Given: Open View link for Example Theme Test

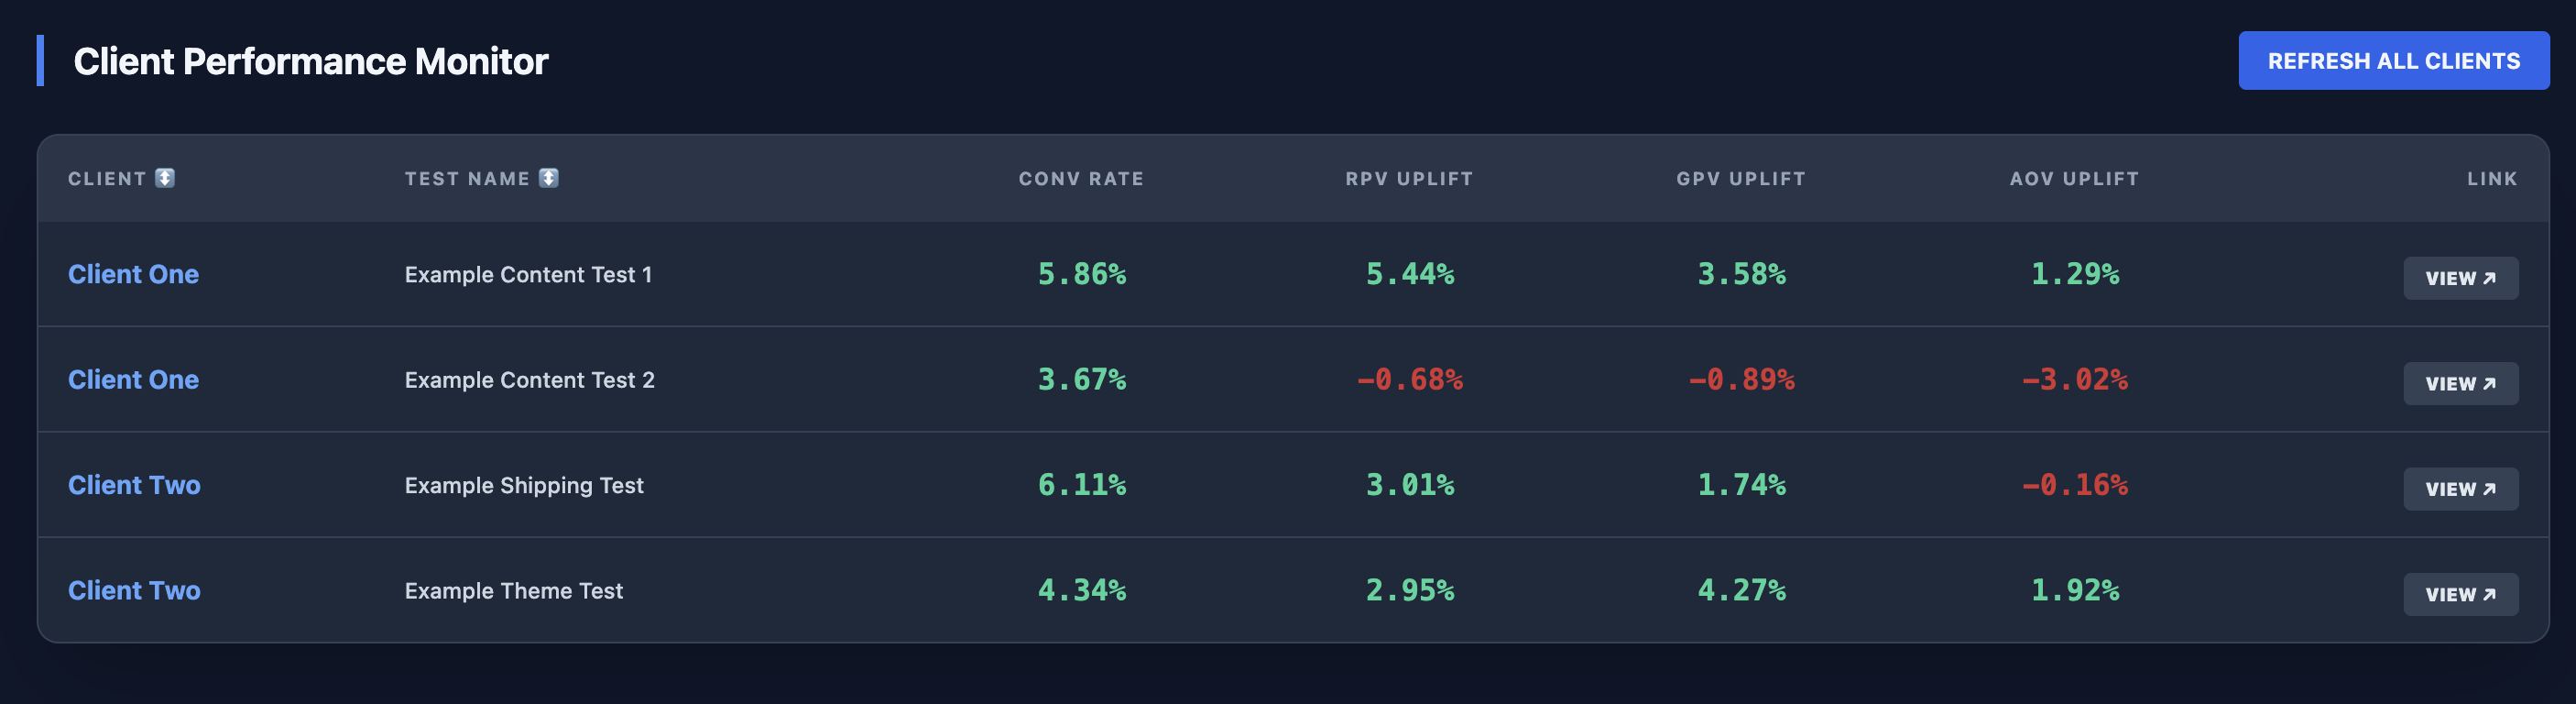Looking at the screenshot, I should [x=2460, y=595].
